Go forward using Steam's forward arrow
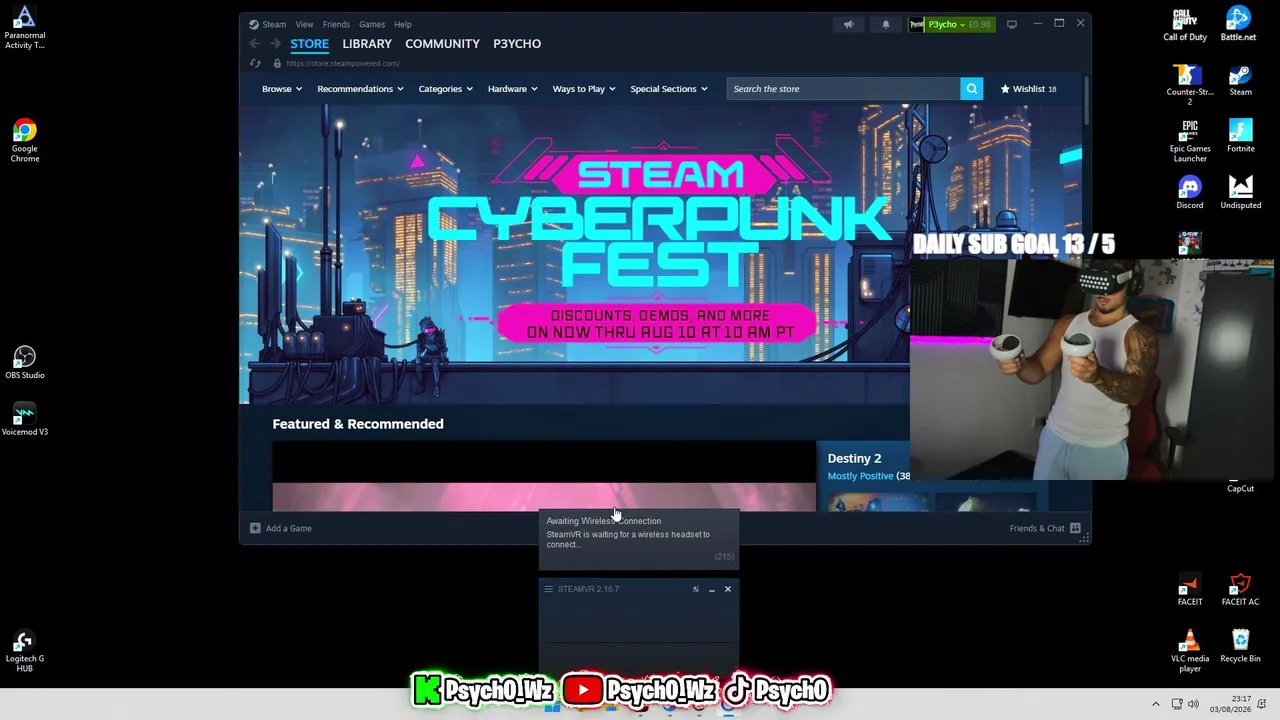 (275, 44)
